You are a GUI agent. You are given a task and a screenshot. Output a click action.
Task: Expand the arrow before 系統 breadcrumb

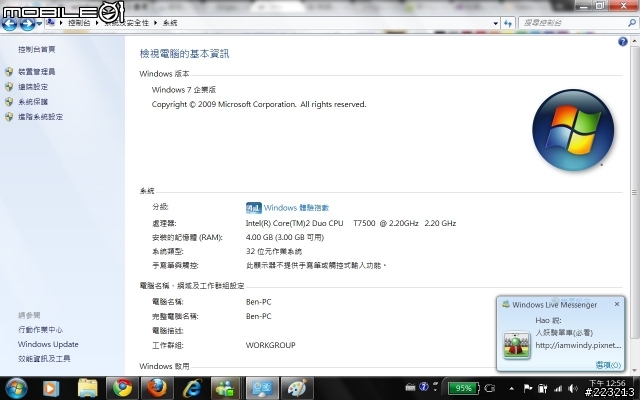(156, 23)
